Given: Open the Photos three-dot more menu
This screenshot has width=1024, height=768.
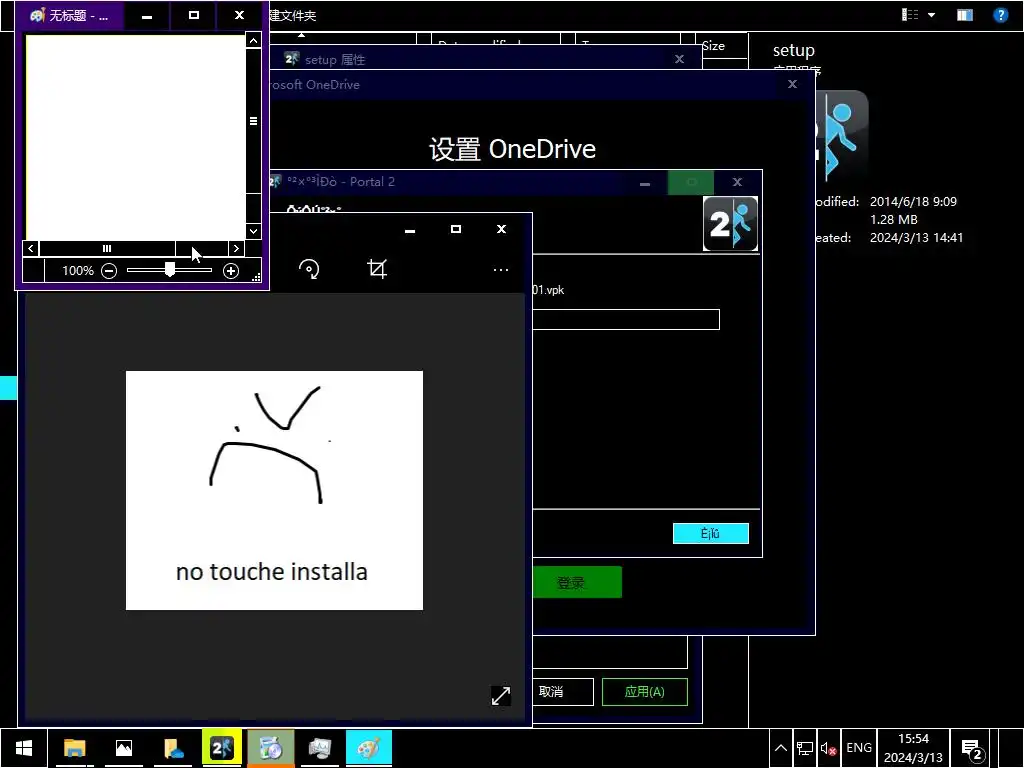Looking at the screenshot, I should click(x=501, y=270).
